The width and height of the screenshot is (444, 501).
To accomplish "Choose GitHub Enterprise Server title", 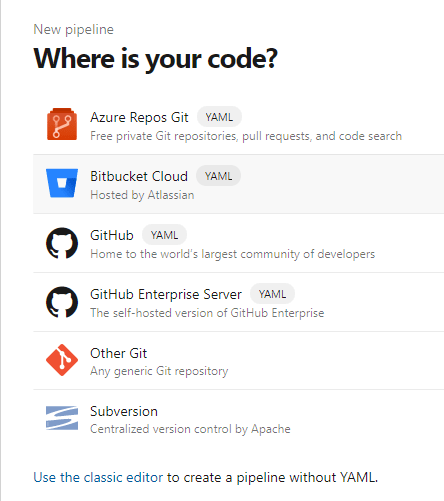I will pyautogui.click(x=166, y=294).
